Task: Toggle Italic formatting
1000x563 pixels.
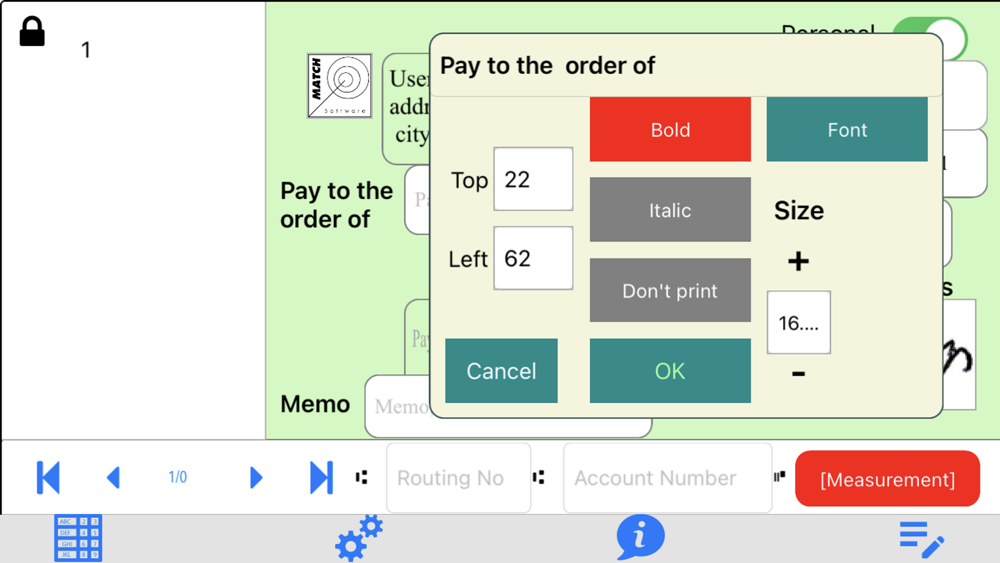Action: point(670,210)
